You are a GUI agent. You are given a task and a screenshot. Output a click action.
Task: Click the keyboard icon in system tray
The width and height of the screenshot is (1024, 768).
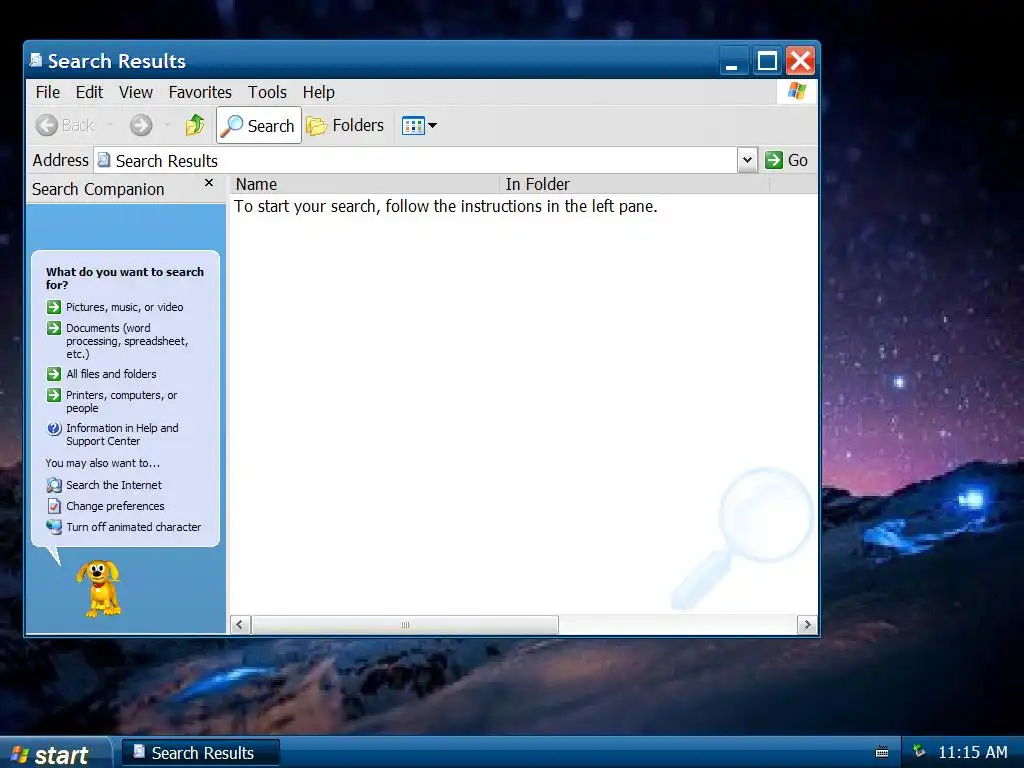click(x=882, y=752)
